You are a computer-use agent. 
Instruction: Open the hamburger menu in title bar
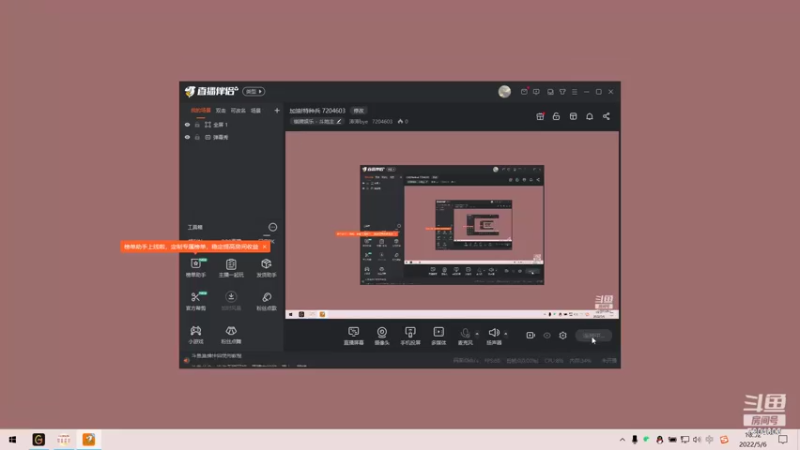coord(574,92)
